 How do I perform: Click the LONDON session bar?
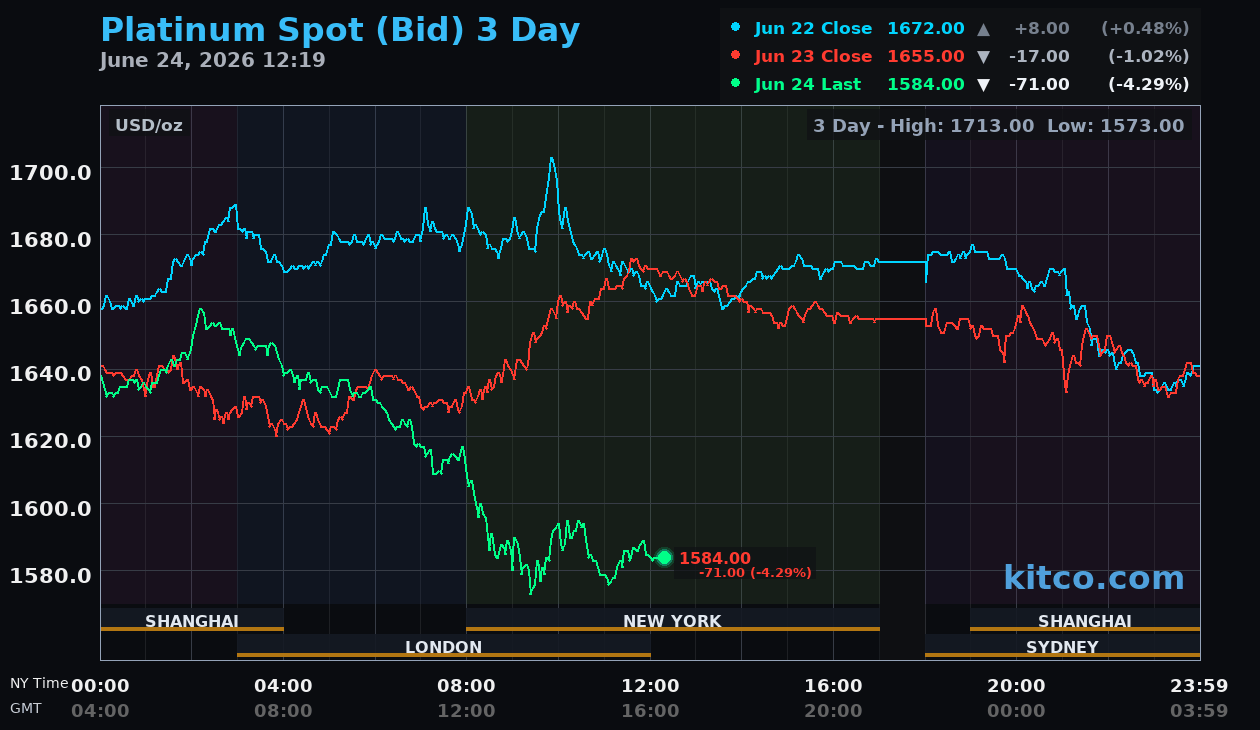click(x=444, y=647)
